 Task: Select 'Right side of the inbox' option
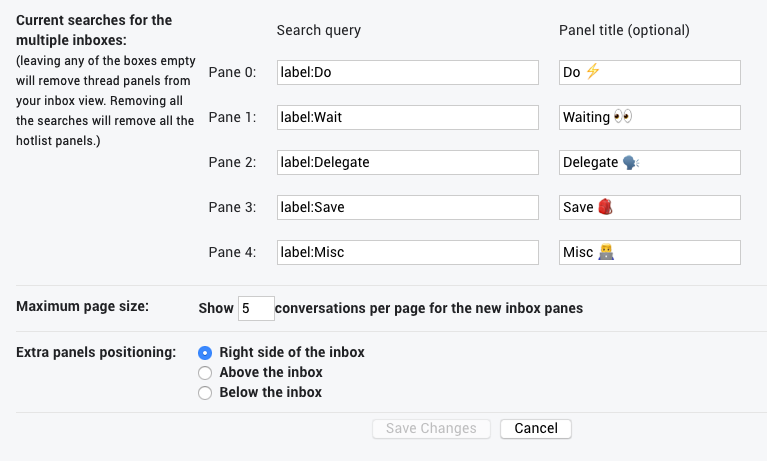[205, 353]
